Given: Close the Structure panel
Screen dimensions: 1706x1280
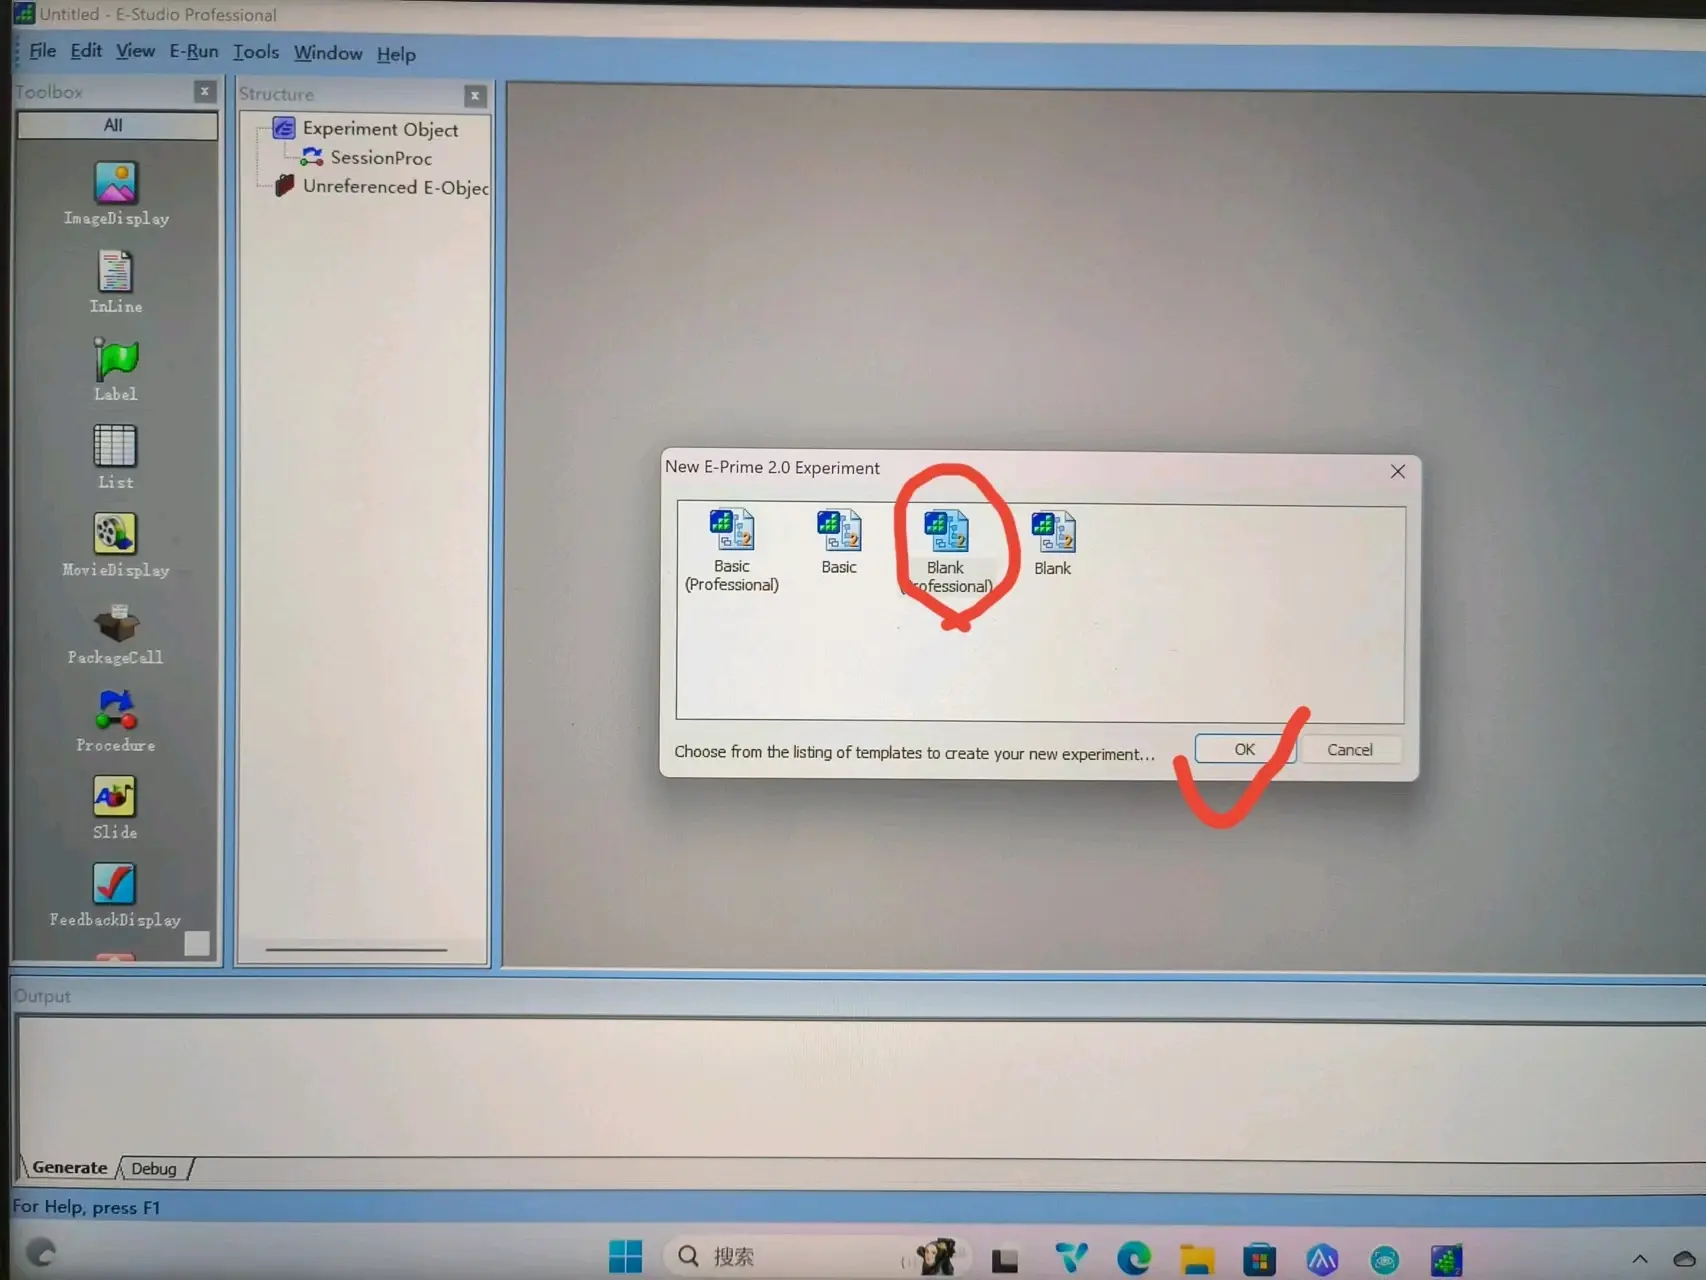Looking at the screenshot, I should [x=475, y=95].
